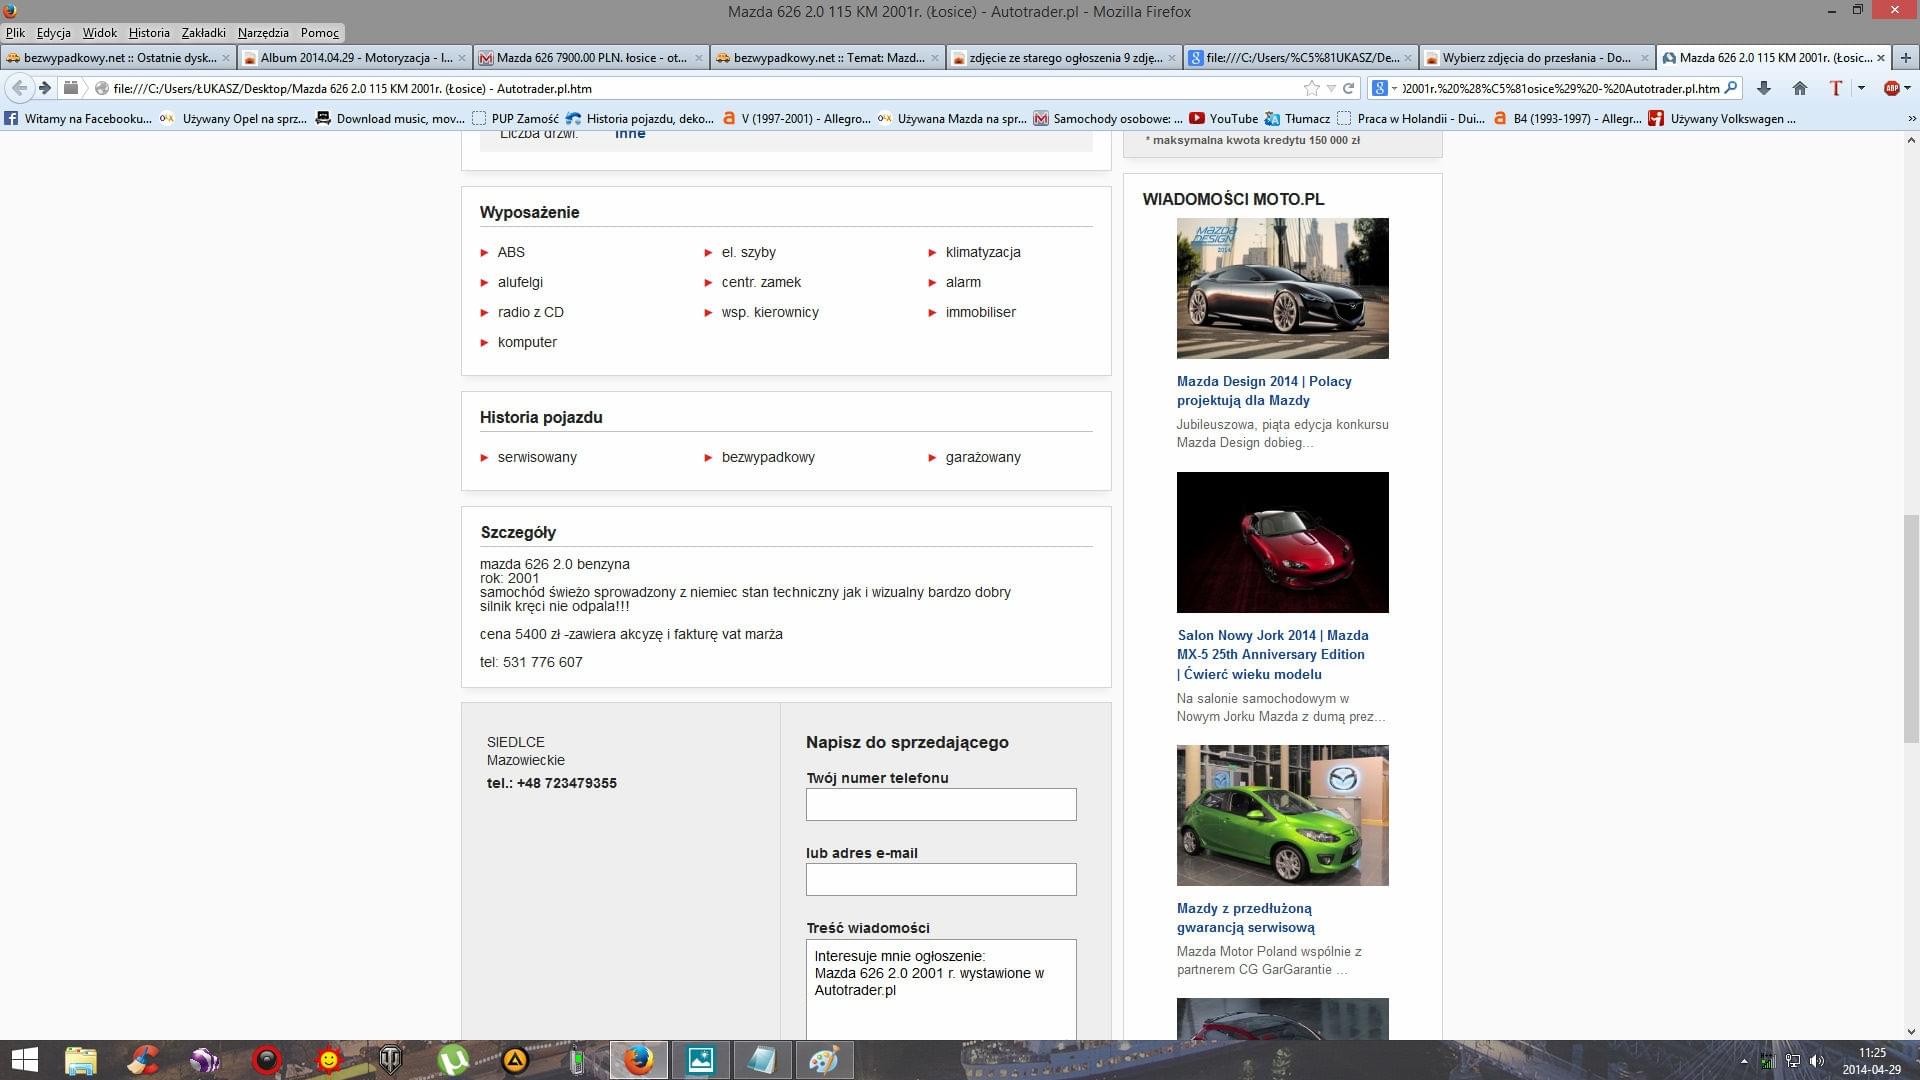Image resolution: width=1920 pixels, height=1080 pixels.
Task: Open Mazda Design 2014 article link
Action: (1264, 391)
